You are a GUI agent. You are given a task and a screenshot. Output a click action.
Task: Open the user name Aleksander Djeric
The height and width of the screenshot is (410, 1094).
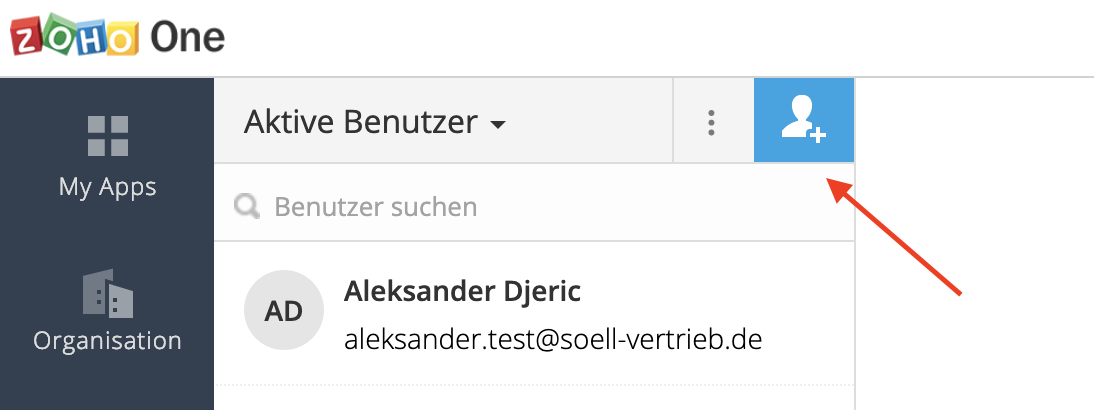point(462,291)
